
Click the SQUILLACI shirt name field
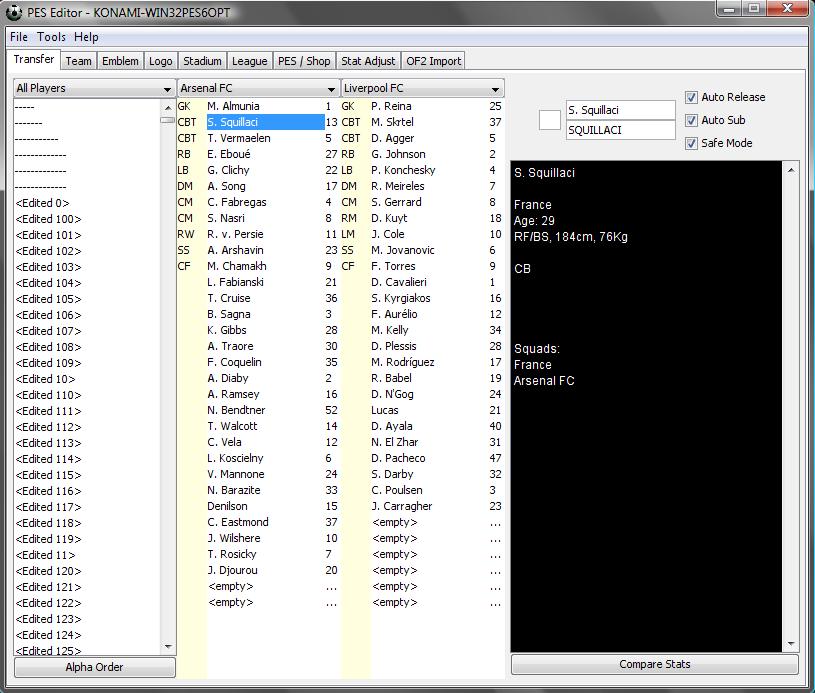click(x=621, y=130)
